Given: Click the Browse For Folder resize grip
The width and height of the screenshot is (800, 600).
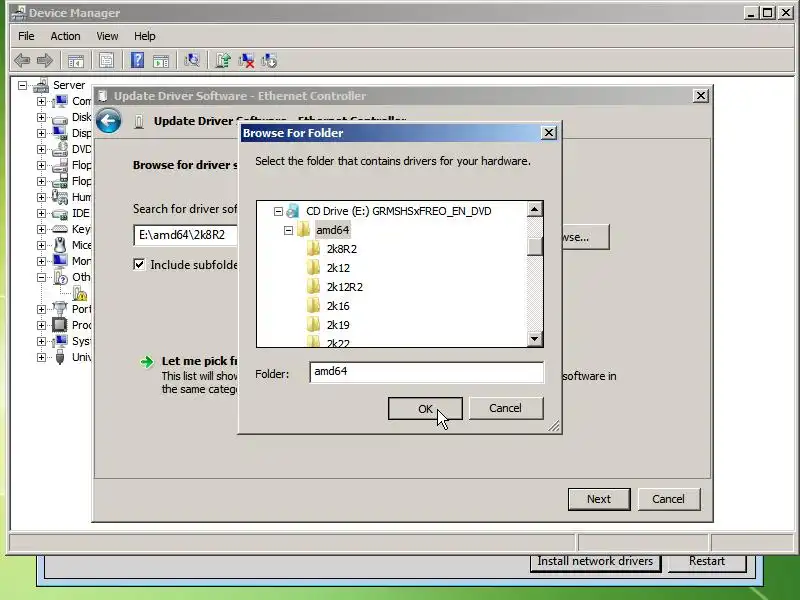Looking at the screenshot, I should click(x=554, y=426).
